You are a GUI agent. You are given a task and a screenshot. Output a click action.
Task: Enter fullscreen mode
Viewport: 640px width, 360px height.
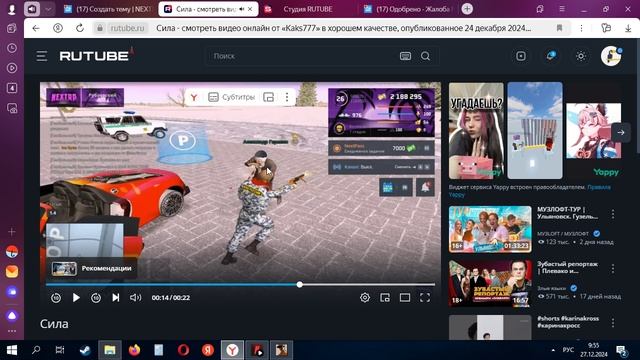coord(425,298)
